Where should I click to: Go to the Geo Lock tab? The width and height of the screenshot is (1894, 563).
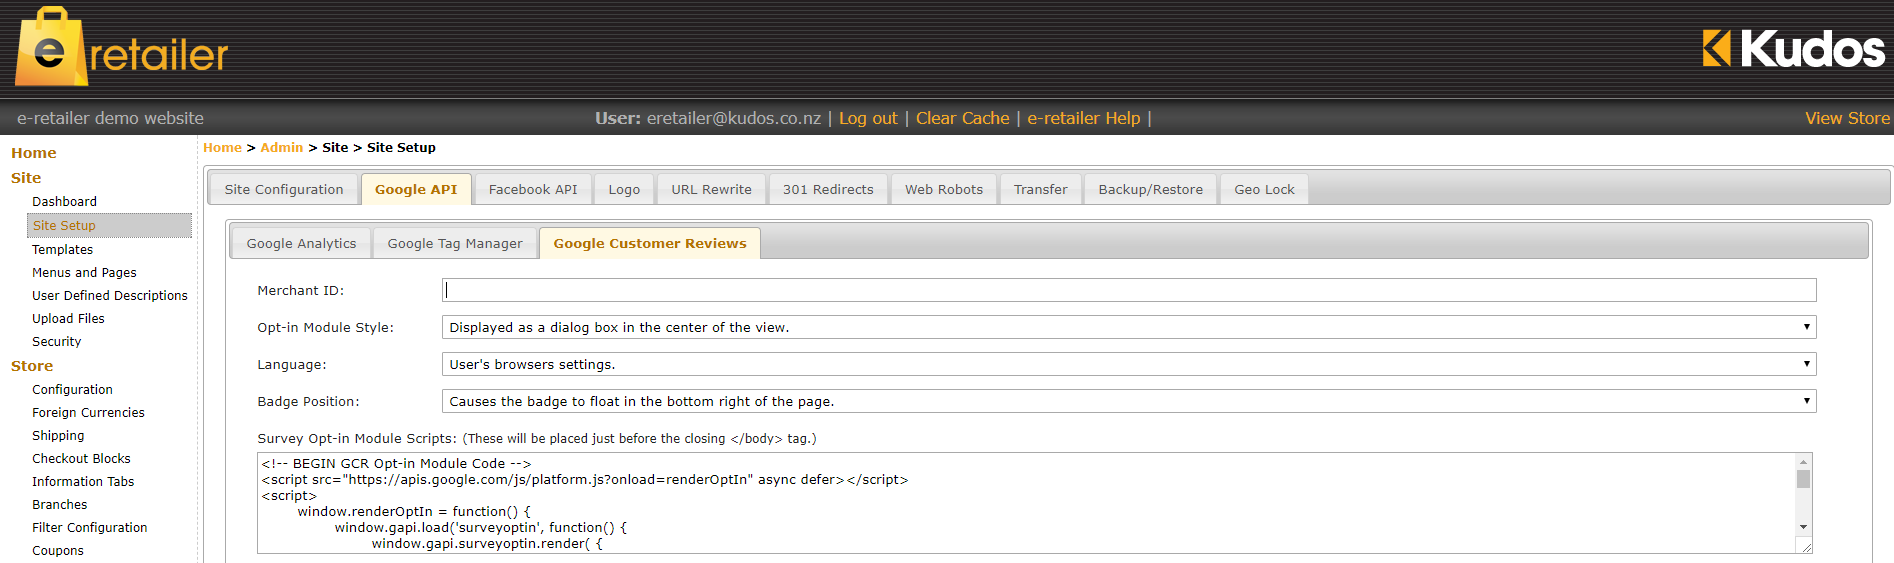(x=1263, y=189)
